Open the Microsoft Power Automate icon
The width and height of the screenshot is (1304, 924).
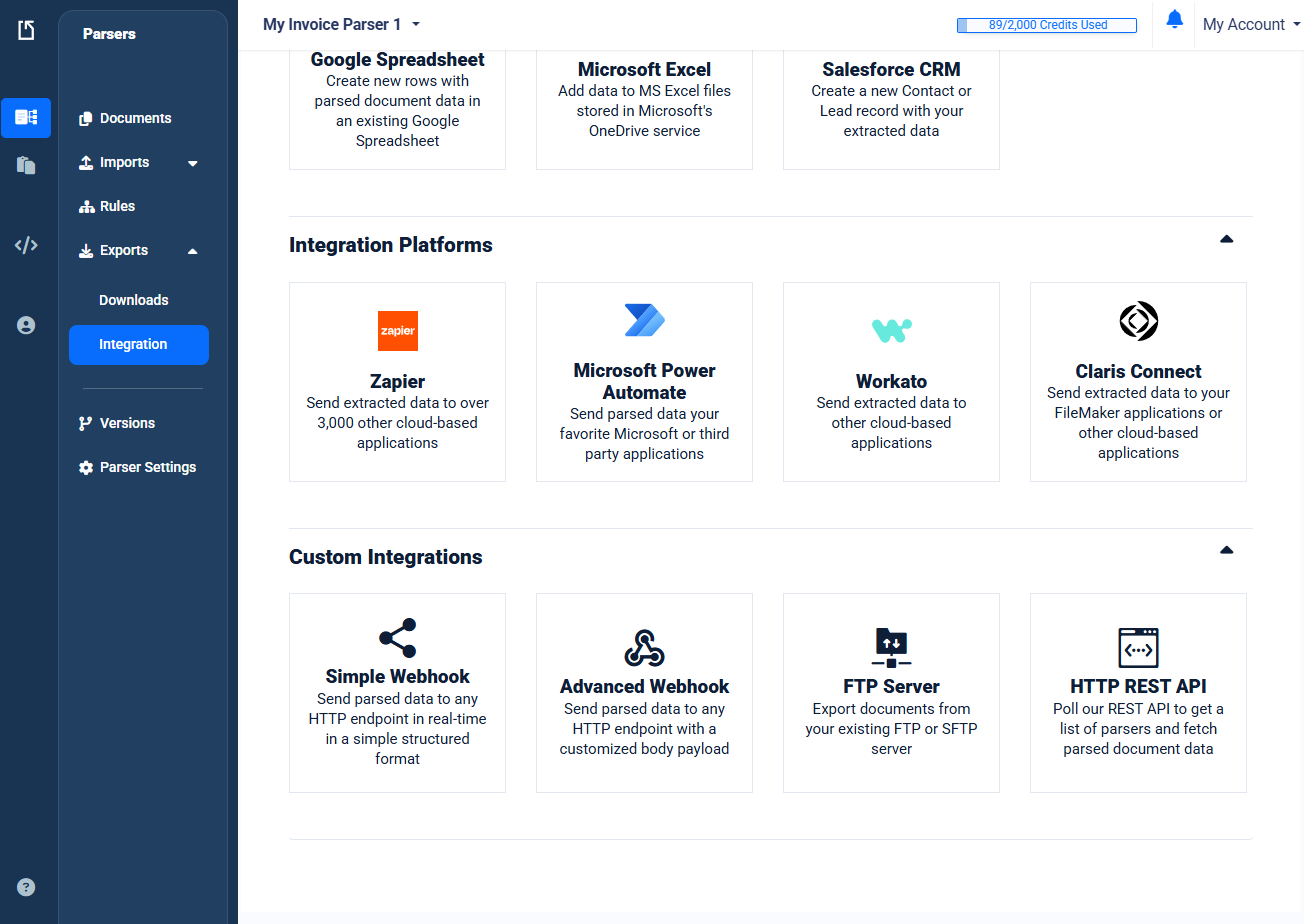644,320
